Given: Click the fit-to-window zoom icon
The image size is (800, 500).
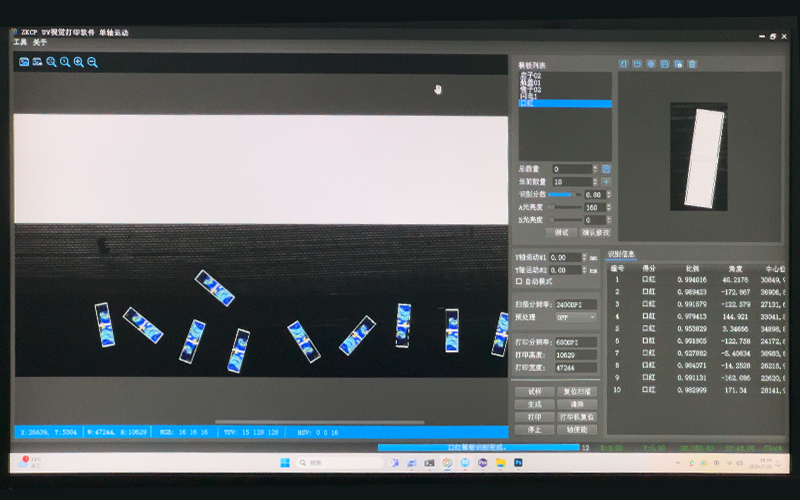Looking at the screenshot, I should tap(51, 62).
